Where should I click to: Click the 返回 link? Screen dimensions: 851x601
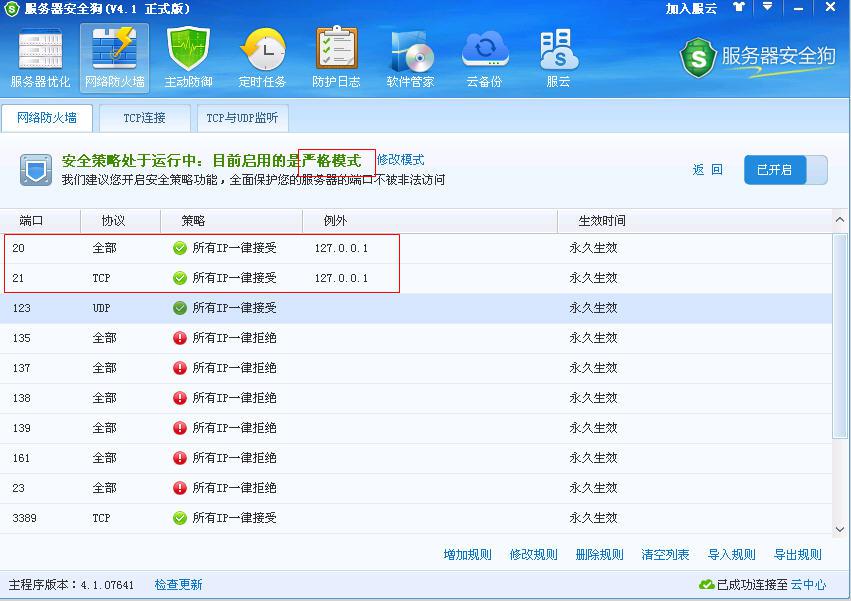coord(707,170)
